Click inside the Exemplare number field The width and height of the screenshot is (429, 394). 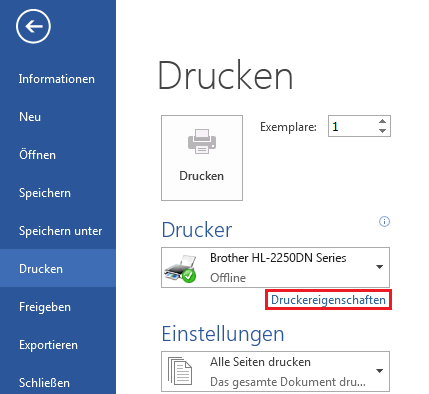[352, 126]
